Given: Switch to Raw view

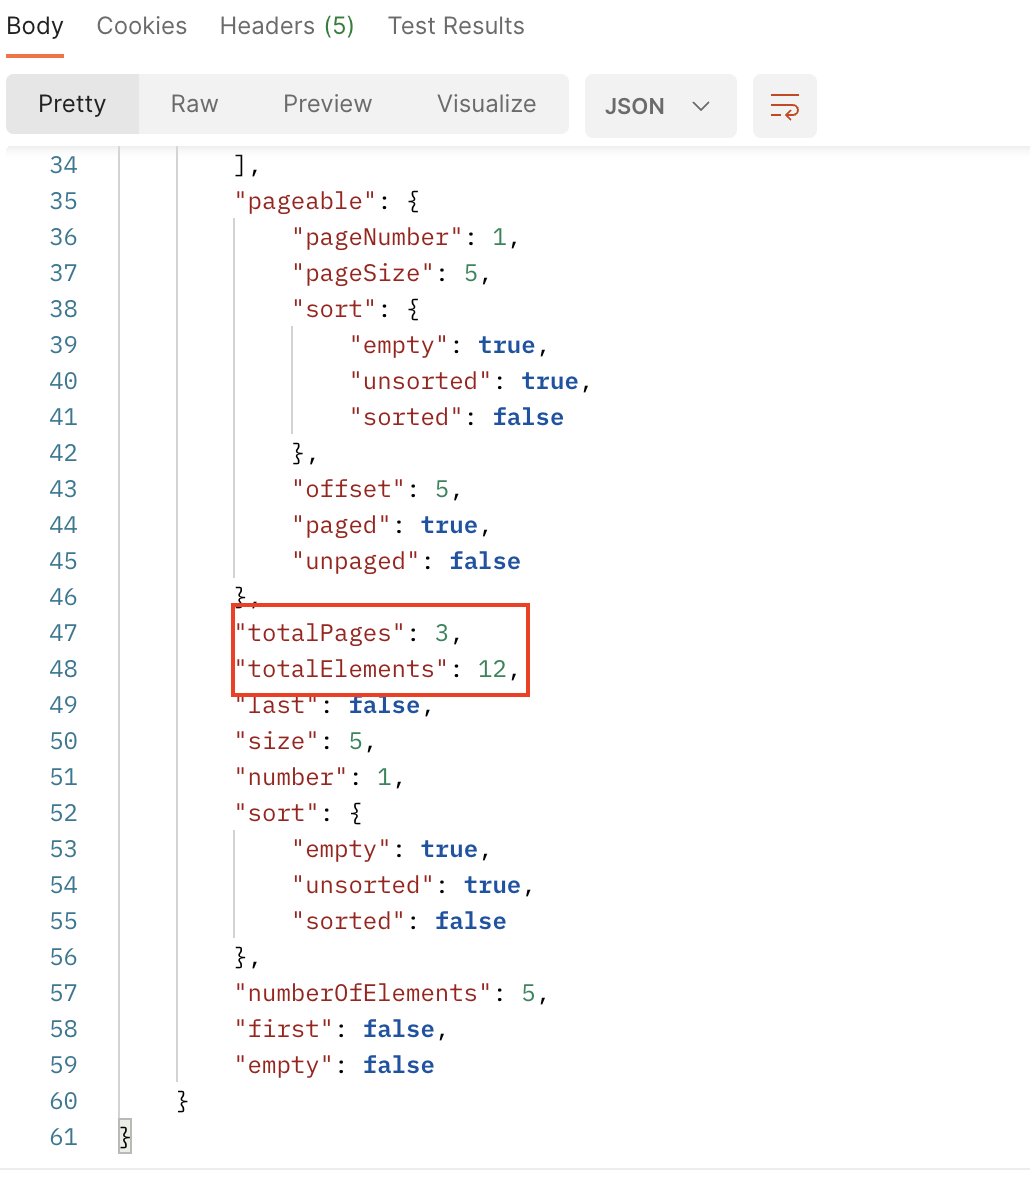Looking at the screenshot, I should [194, 104].
